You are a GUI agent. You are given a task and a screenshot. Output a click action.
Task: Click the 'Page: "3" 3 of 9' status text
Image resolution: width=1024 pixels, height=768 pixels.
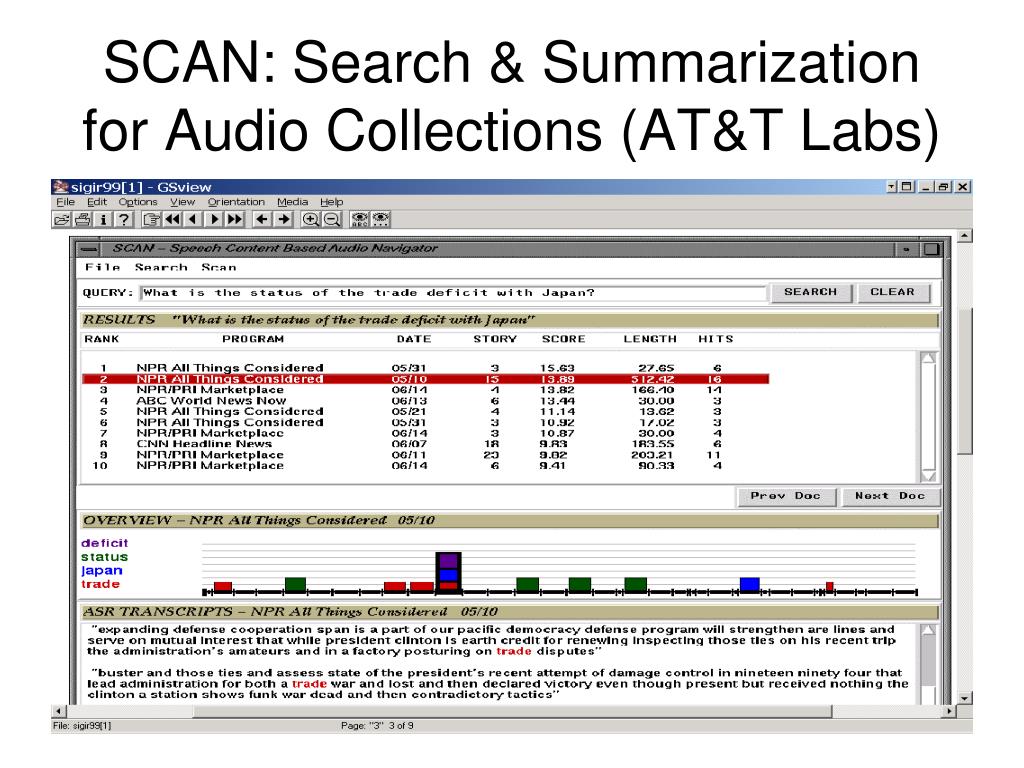point(377,726)
